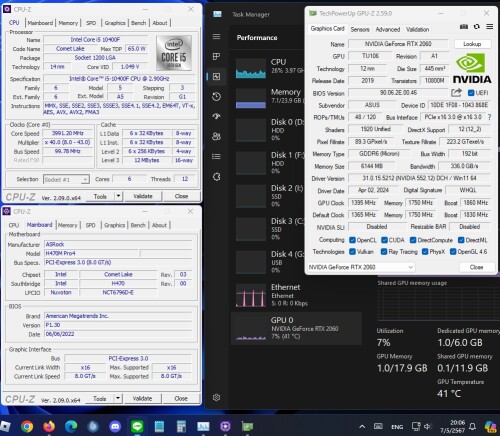The image size is (500, 436).
Task: Switch to Sensors tab in GPU-Z
Action: coord(360,29)
